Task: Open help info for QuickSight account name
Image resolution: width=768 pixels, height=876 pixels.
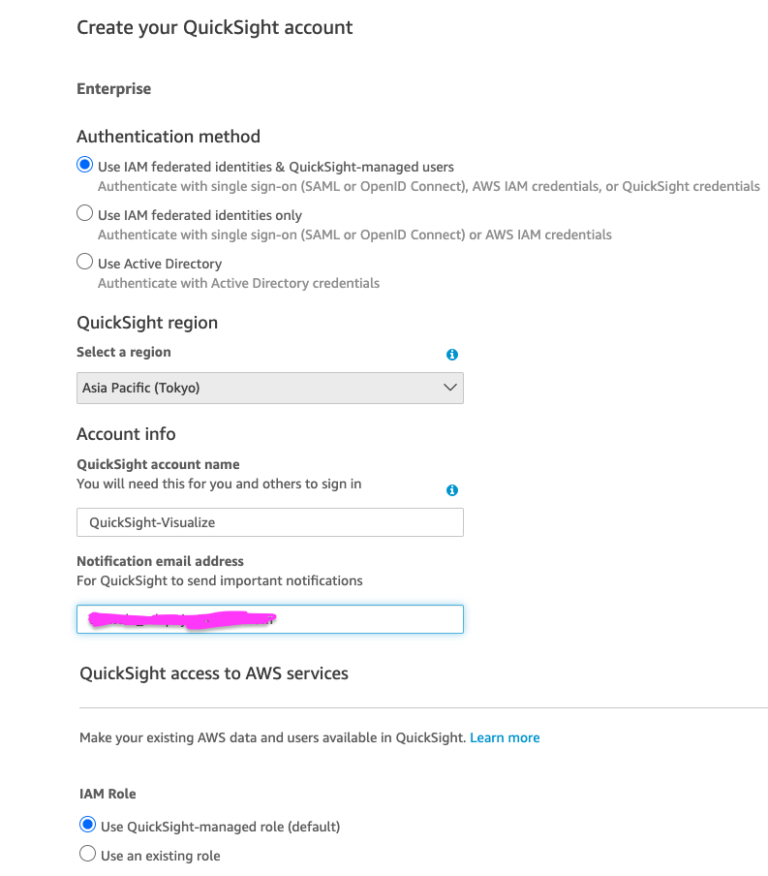Action: 452,490
